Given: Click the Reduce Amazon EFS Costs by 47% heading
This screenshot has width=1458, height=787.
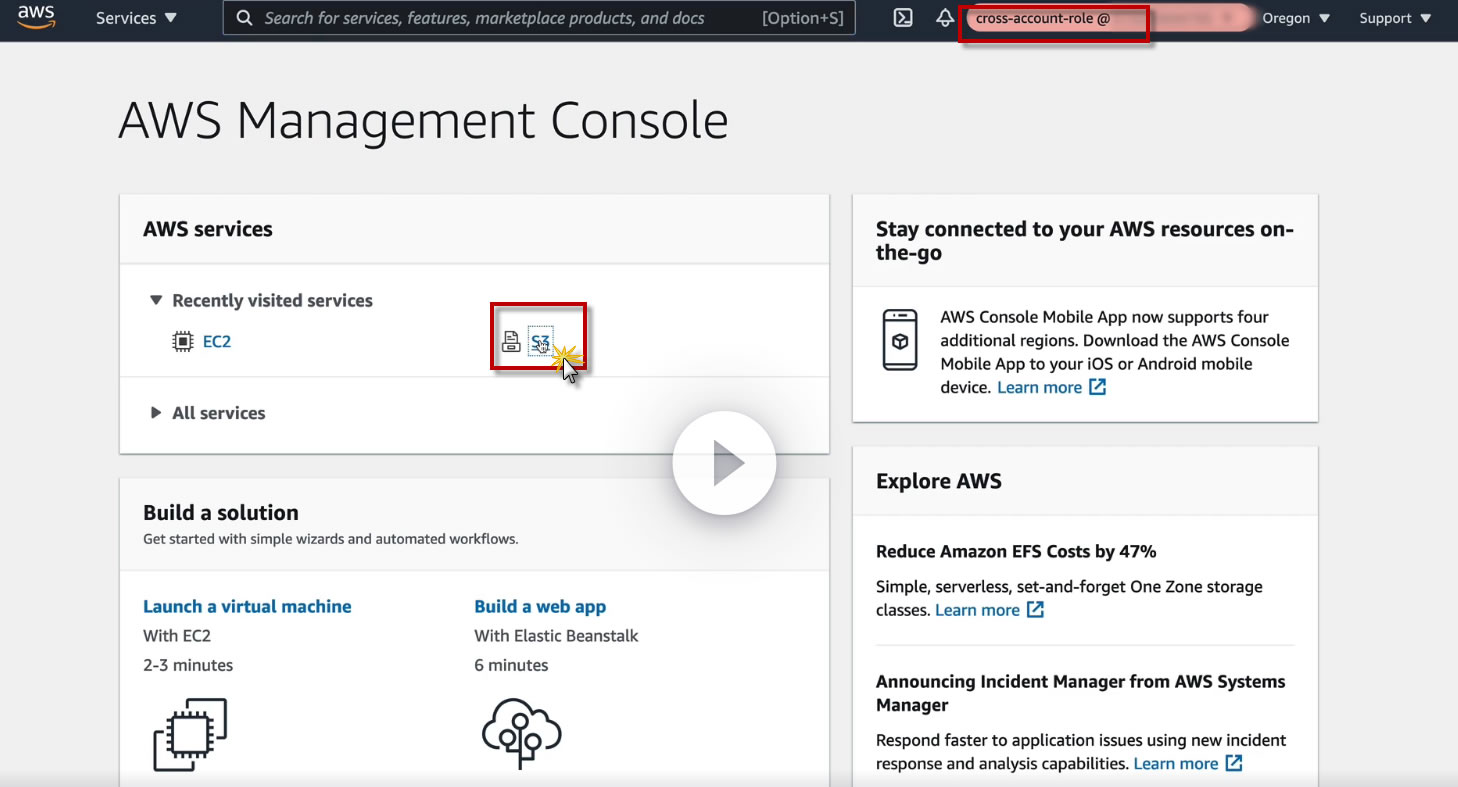Looking at the screenshot, I should coord(1016,551).
